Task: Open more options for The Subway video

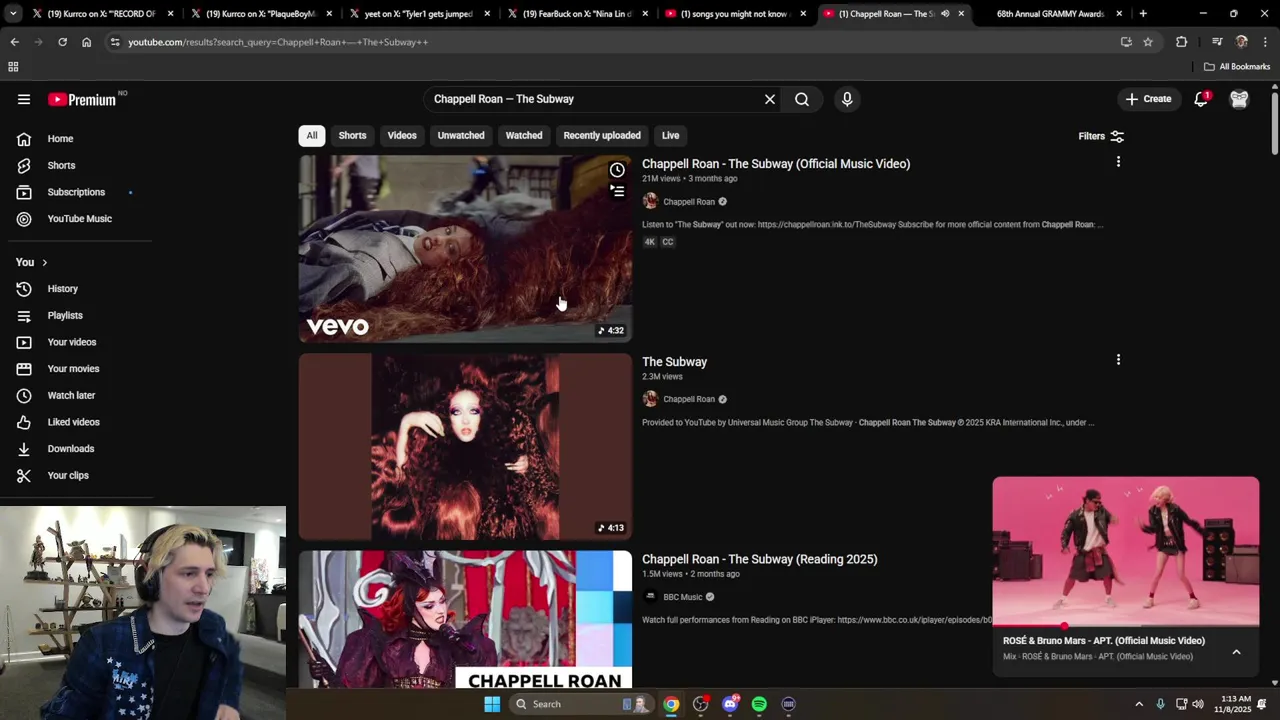Action: click(1118, 359)
